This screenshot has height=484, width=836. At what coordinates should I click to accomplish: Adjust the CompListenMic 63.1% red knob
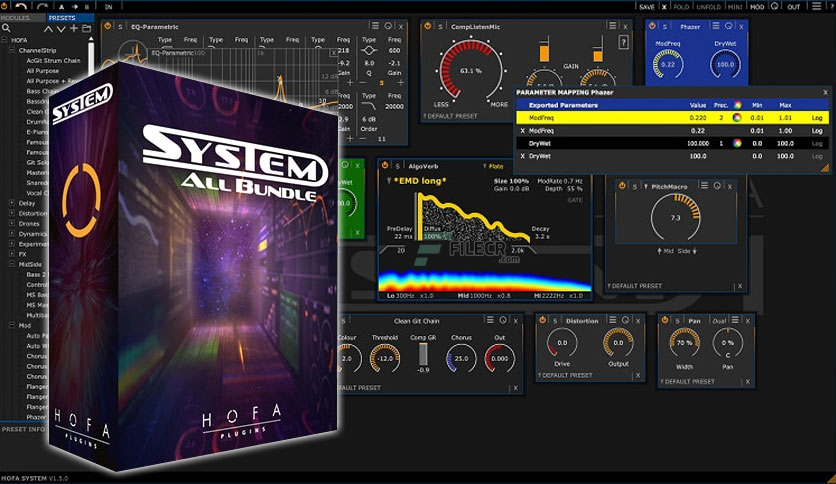[x=471, y=70]
